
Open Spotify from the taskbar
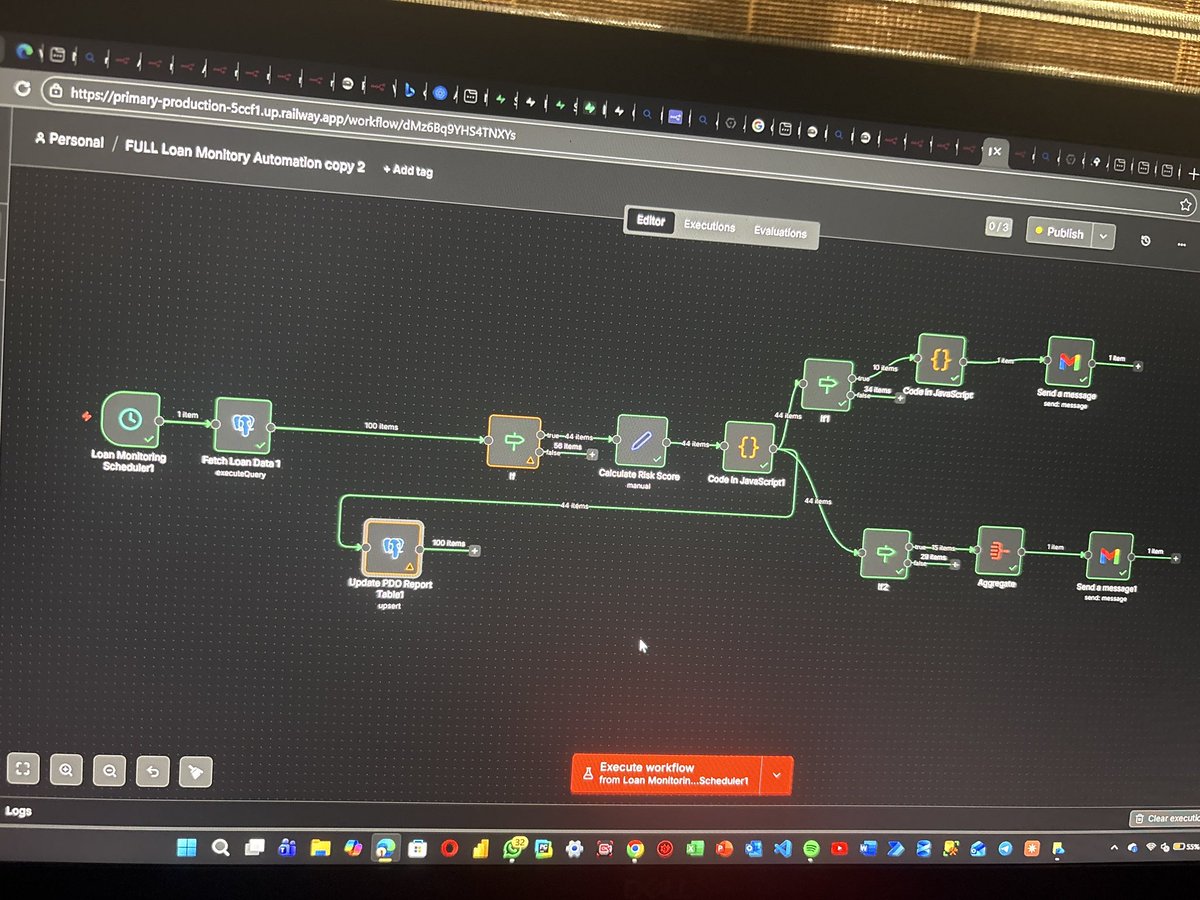(812, 848)
